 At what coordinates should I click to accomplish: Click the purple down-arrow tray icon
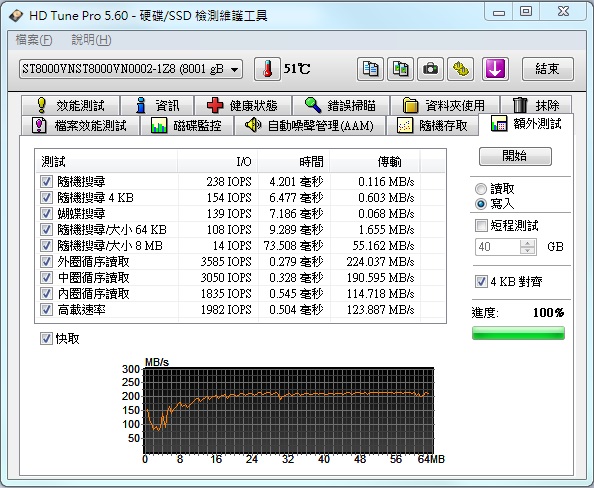(x=495, y=69)
